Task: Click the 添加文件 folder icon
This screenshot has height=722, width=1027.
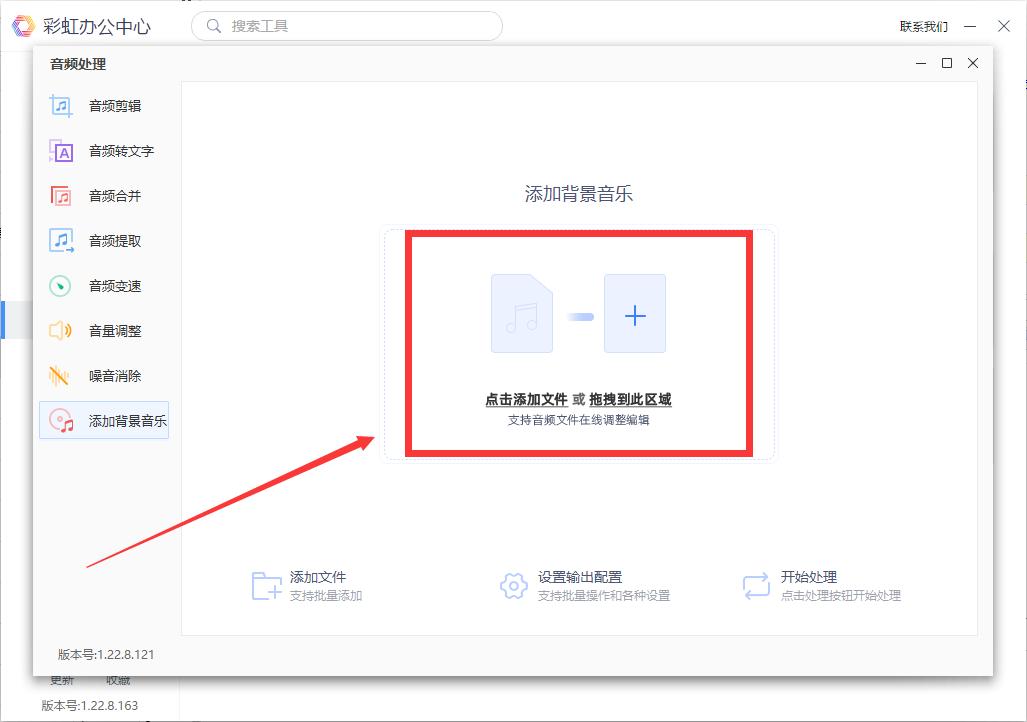Action: tap(264, 585)
